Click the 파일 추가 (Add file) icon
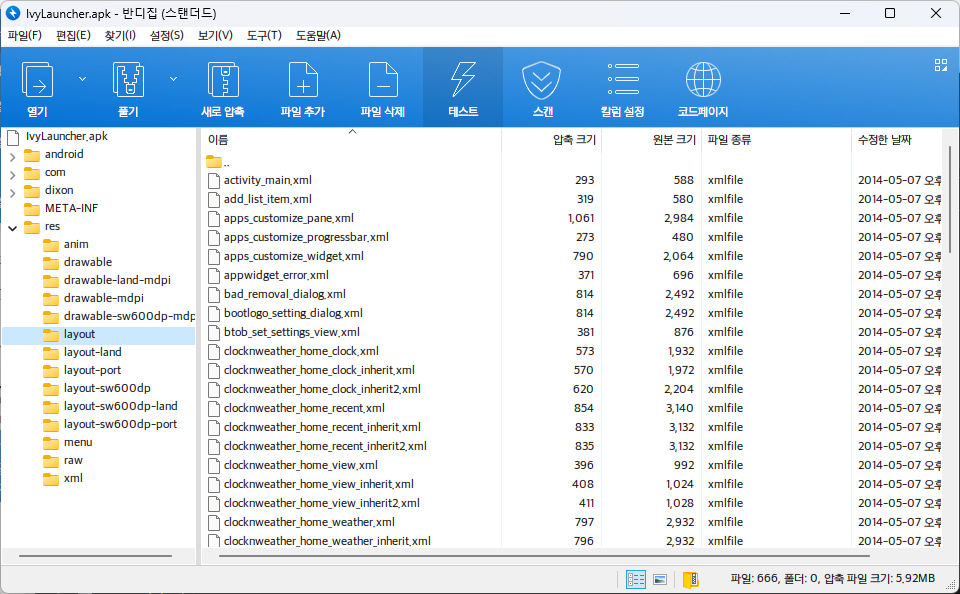Screen dimensions: 960x594 click(x=303, y=80)
